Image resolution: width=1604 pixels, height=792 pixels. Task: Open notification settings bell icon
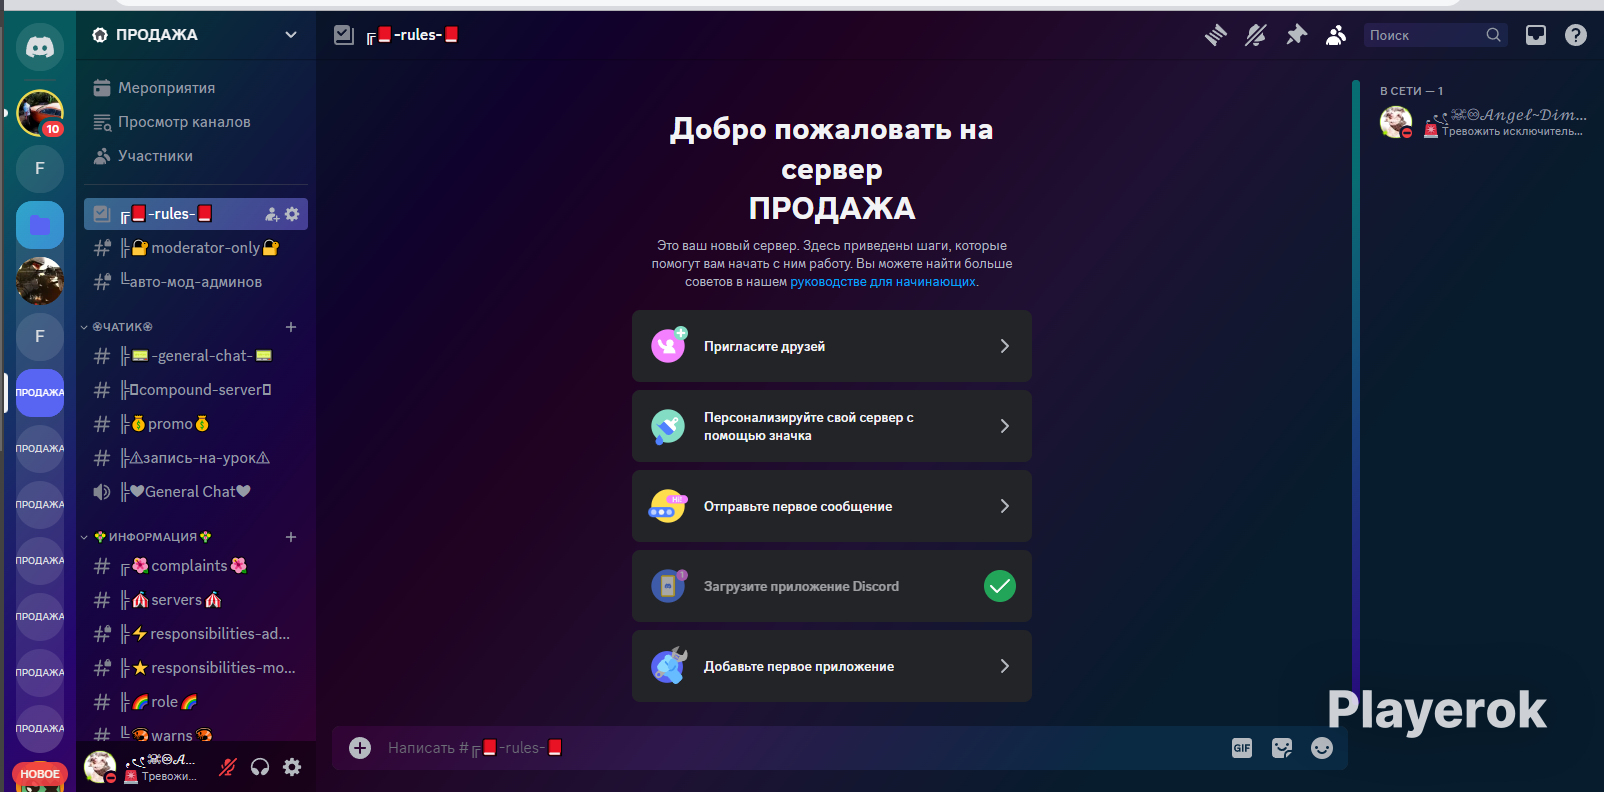[x=1256, y=35]
